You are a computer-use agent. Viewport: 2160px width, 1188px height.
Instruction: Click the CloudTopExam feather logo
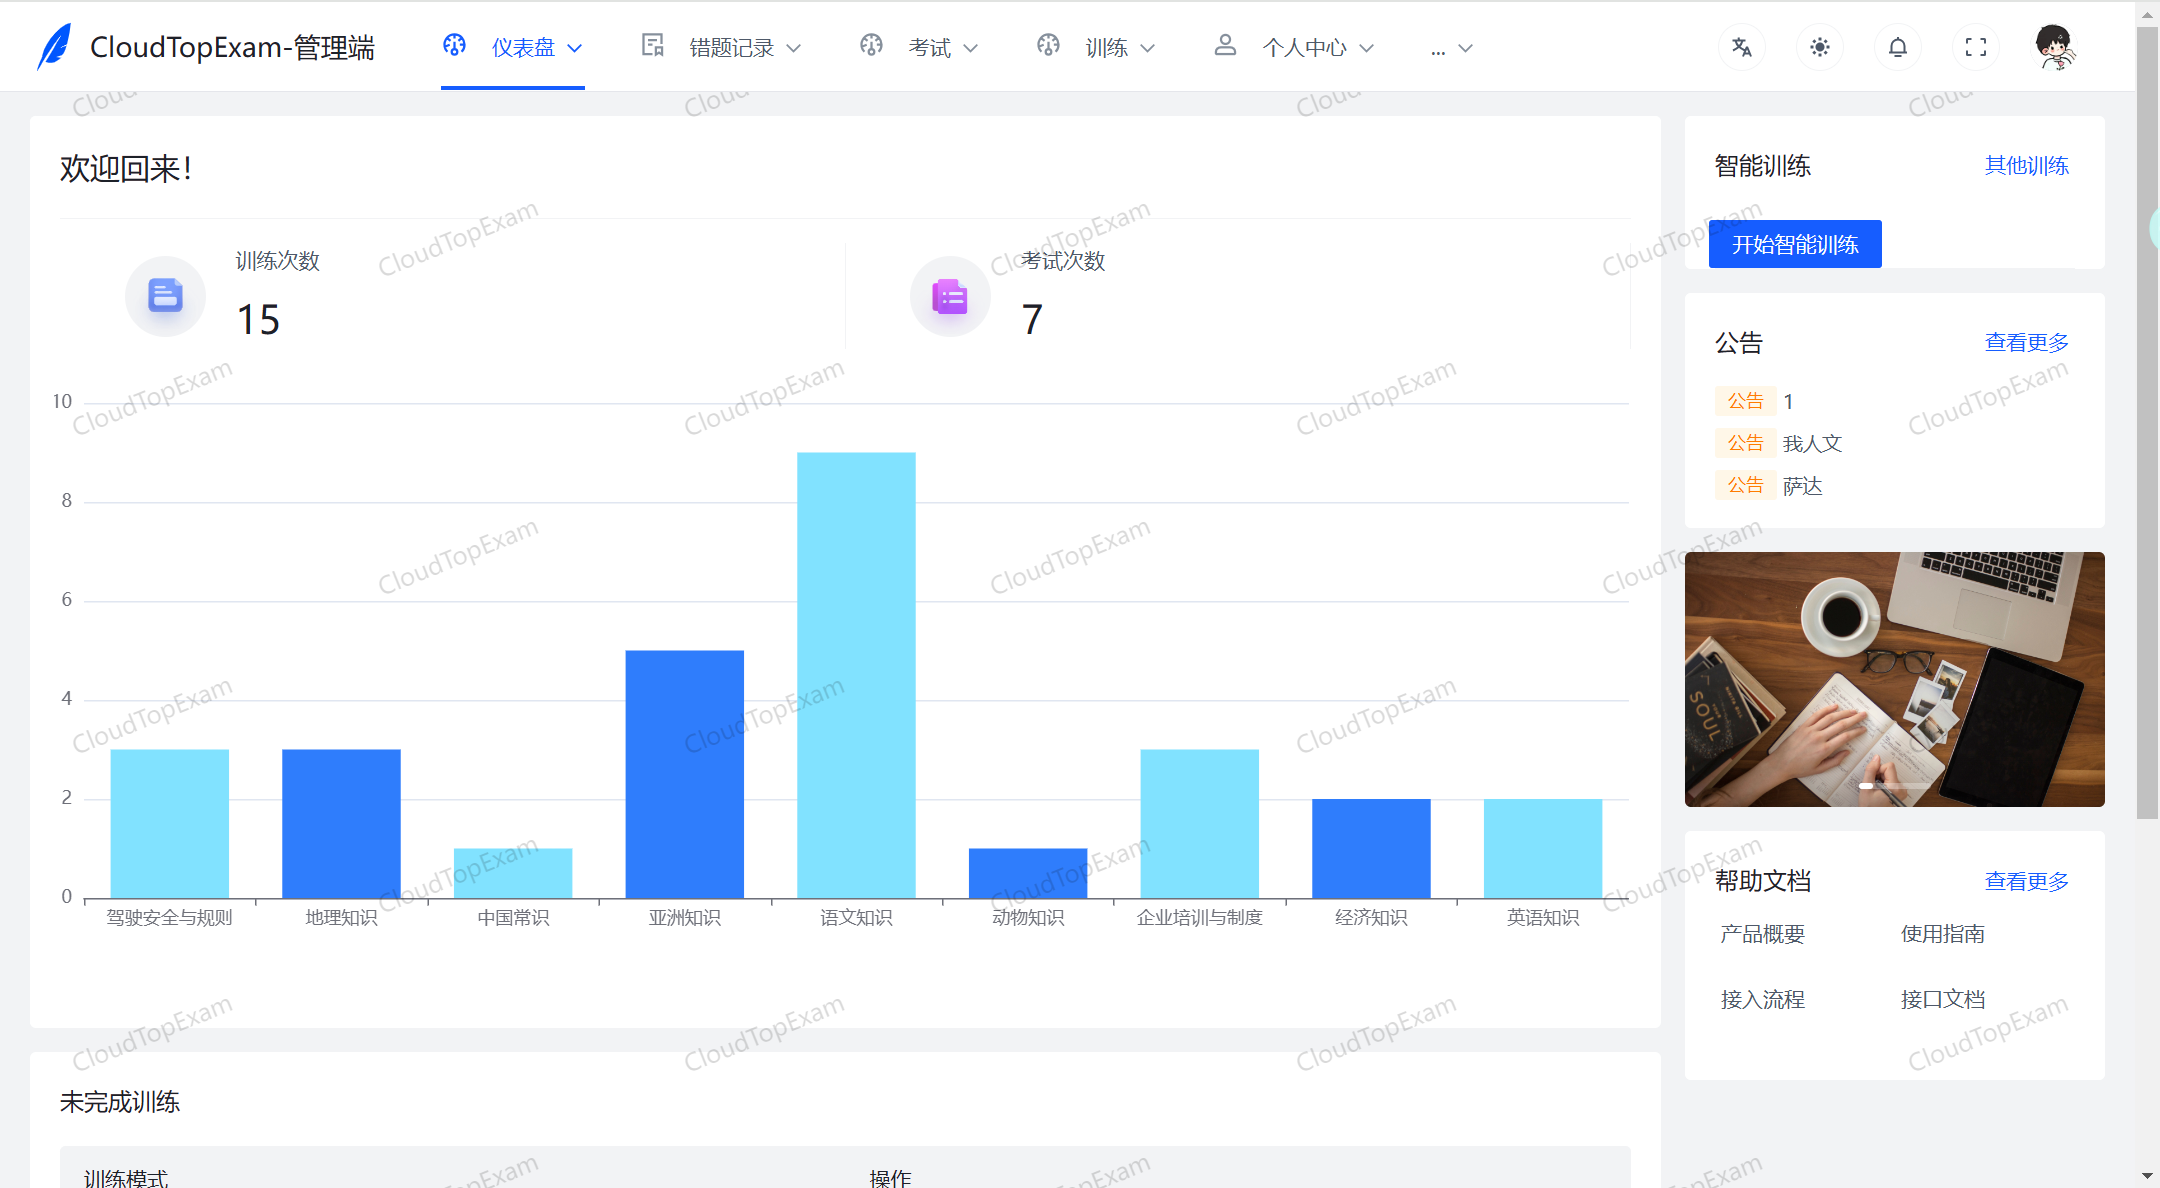pos(55,47)
